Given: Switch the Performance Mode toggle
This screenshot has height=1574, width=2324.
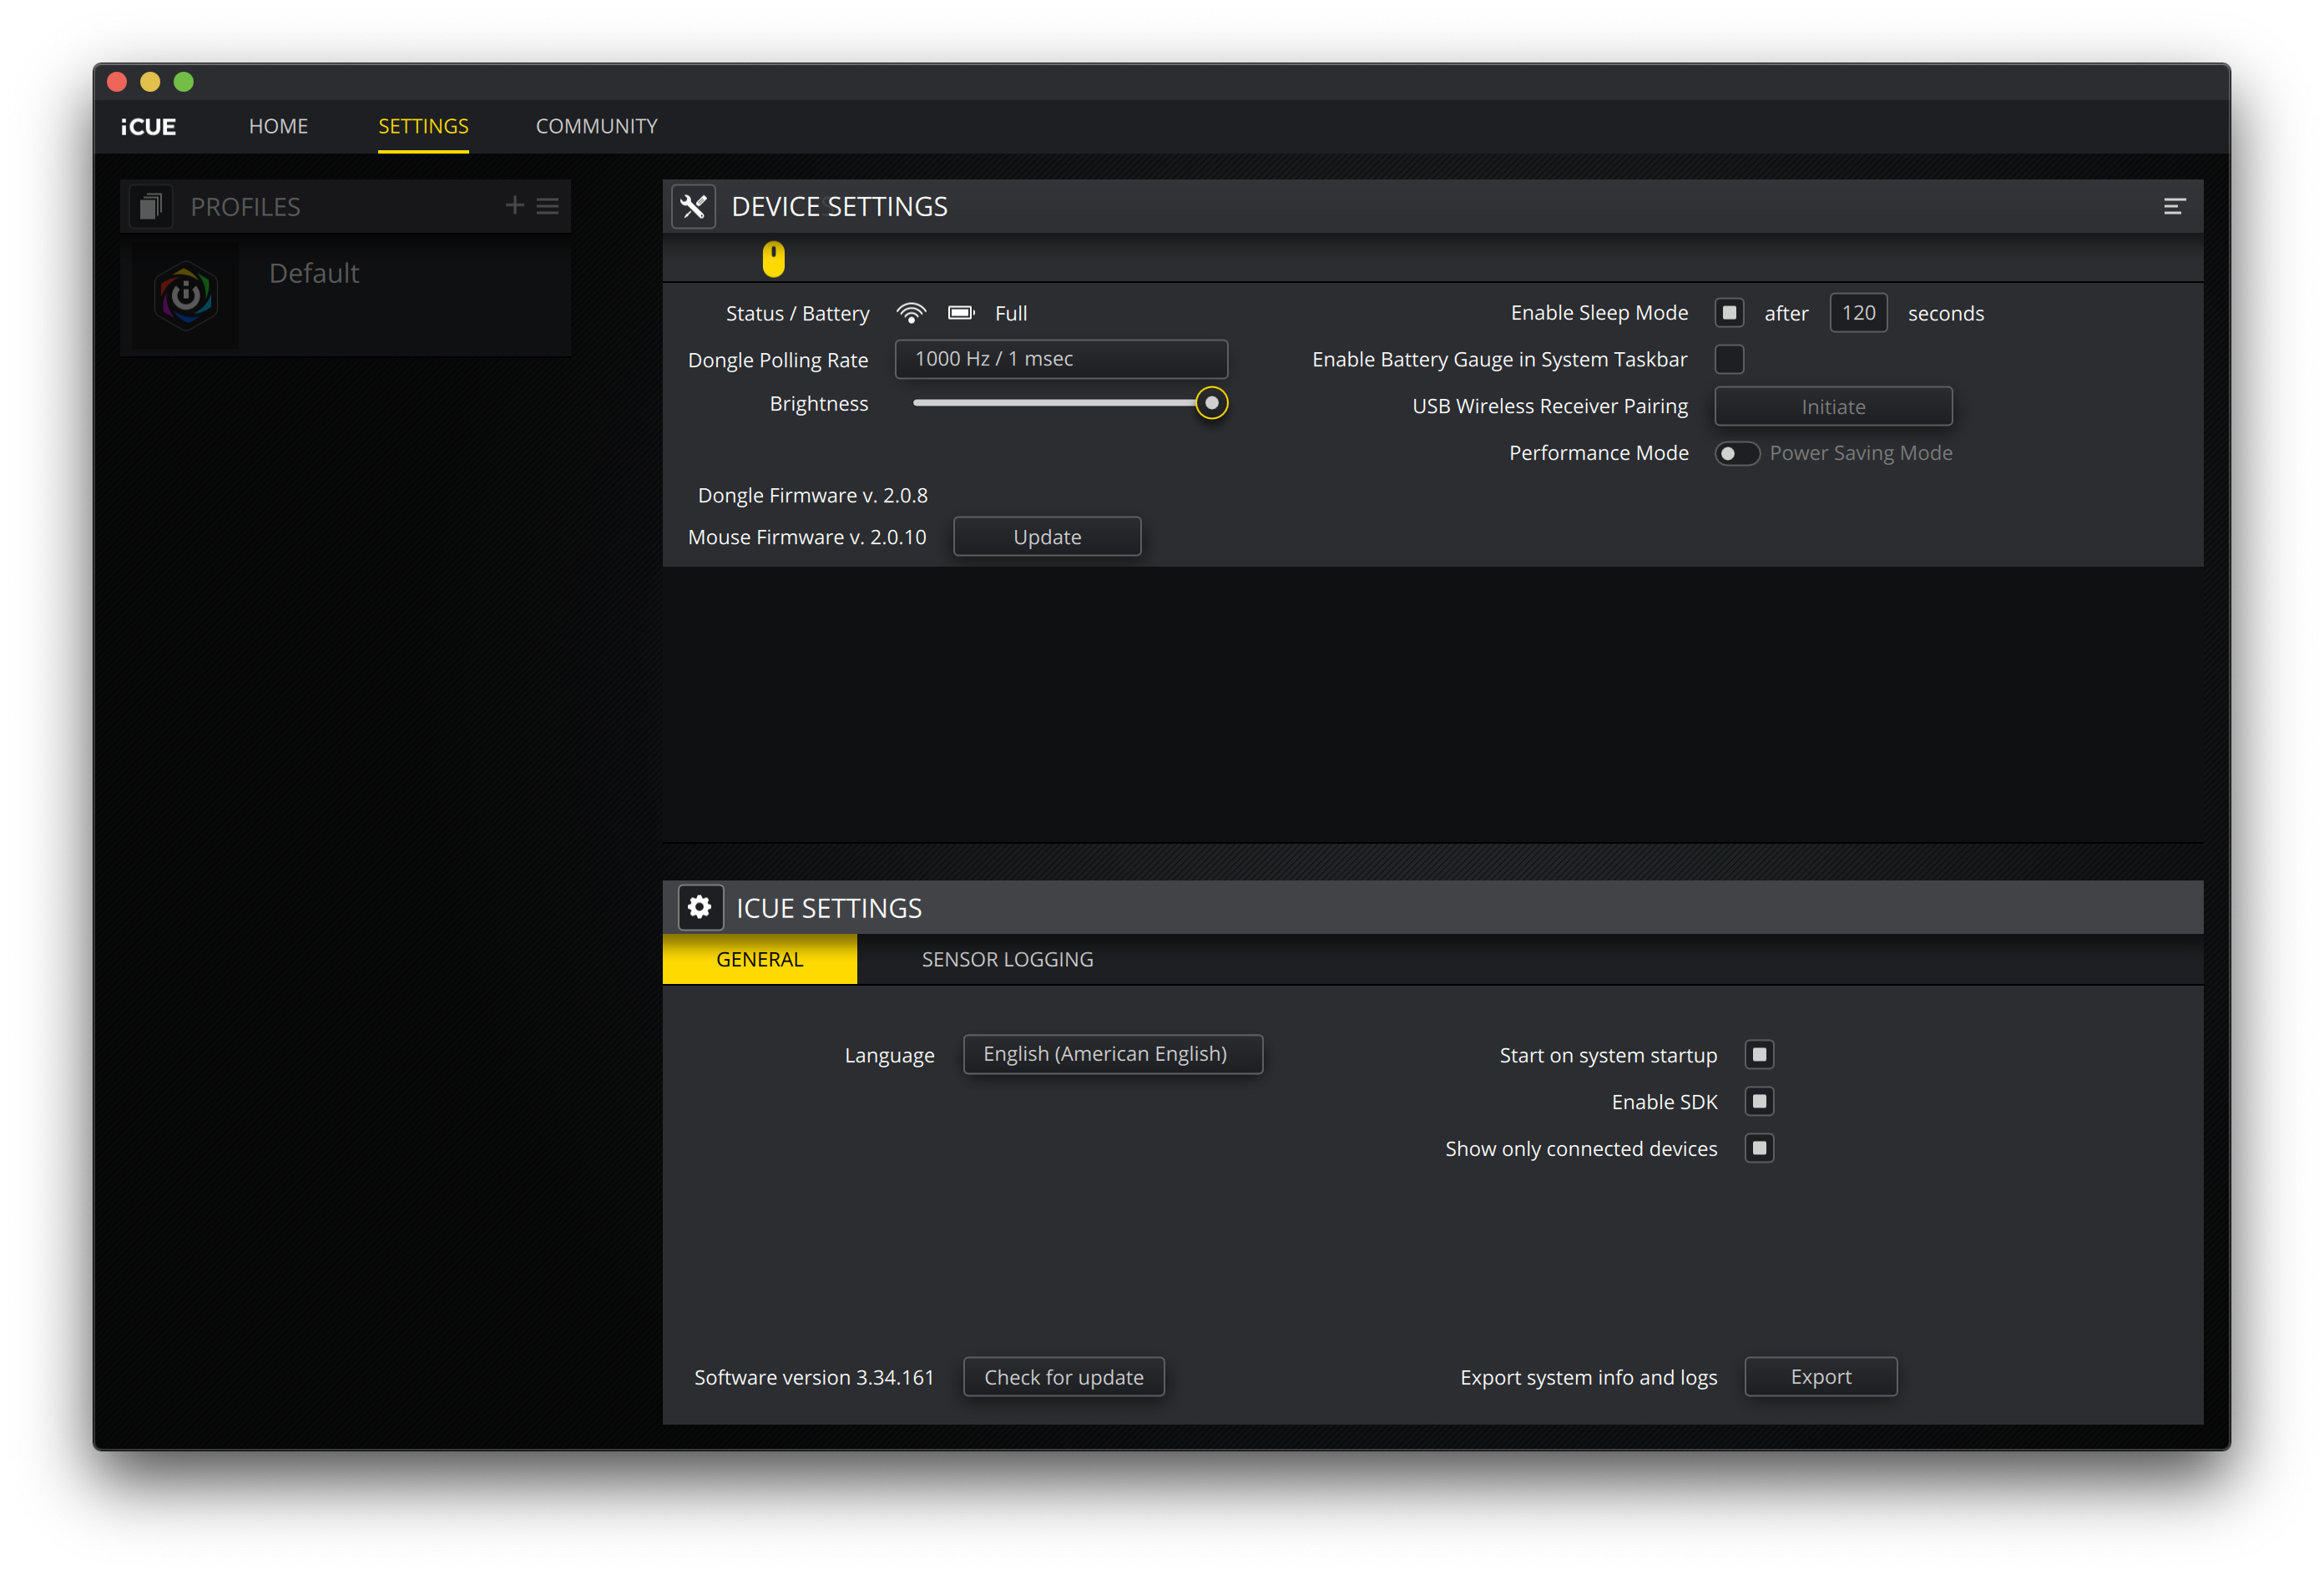Looking at the screenshot, I should click(x=1736, y=453).
